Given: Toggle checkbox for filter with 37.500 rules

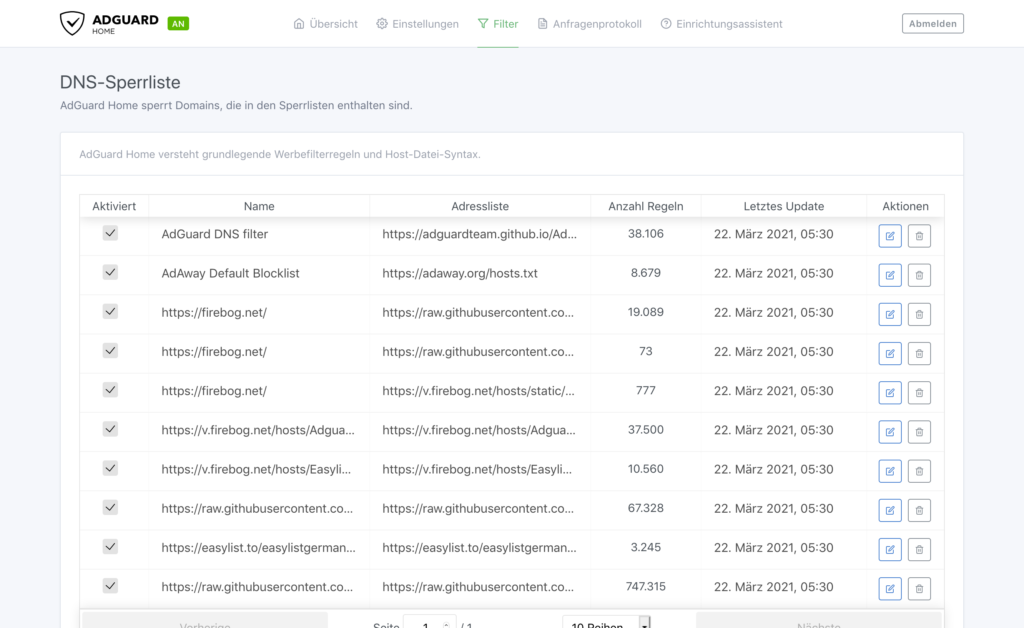Looking at the screenshot, I should point(110,429).
